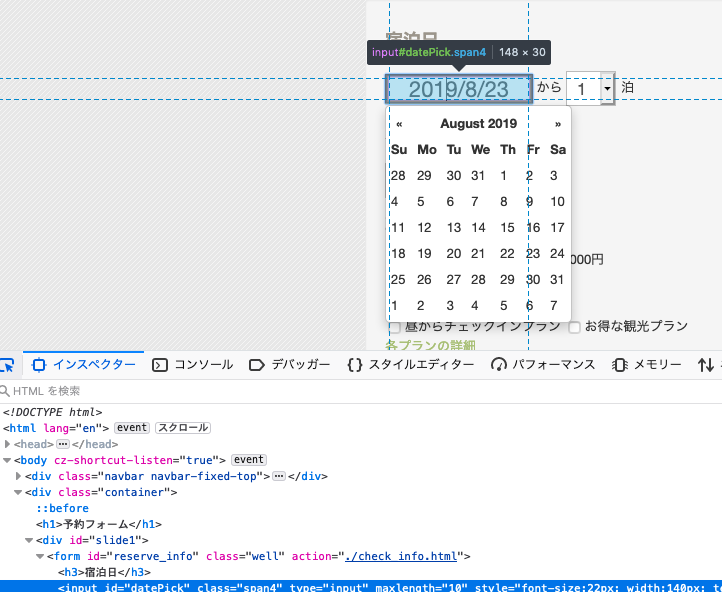
Task: Go to next month with » arrow
Action: tap(558, 124)
